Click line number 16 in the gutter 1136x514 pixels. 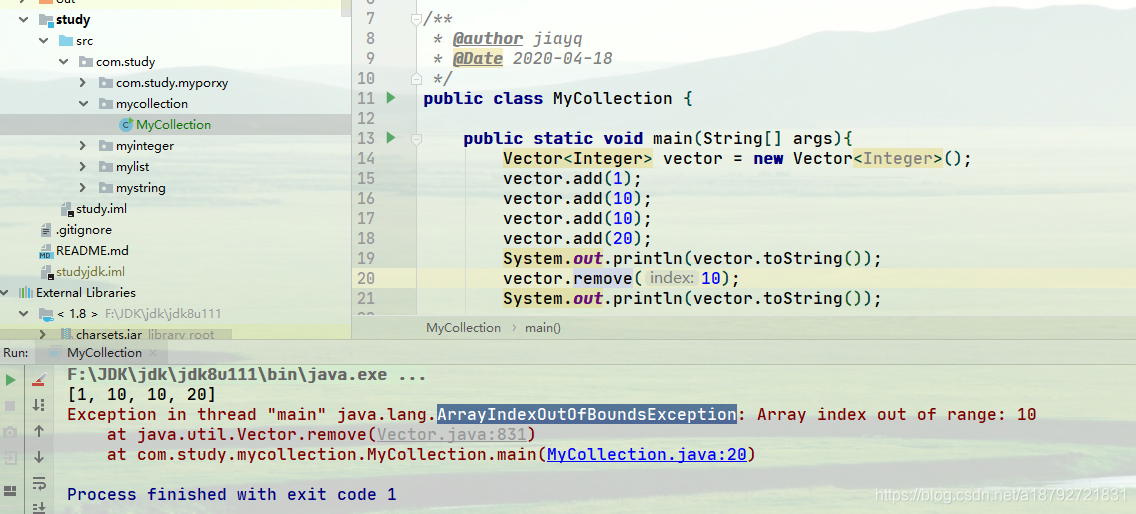point(366,199)
